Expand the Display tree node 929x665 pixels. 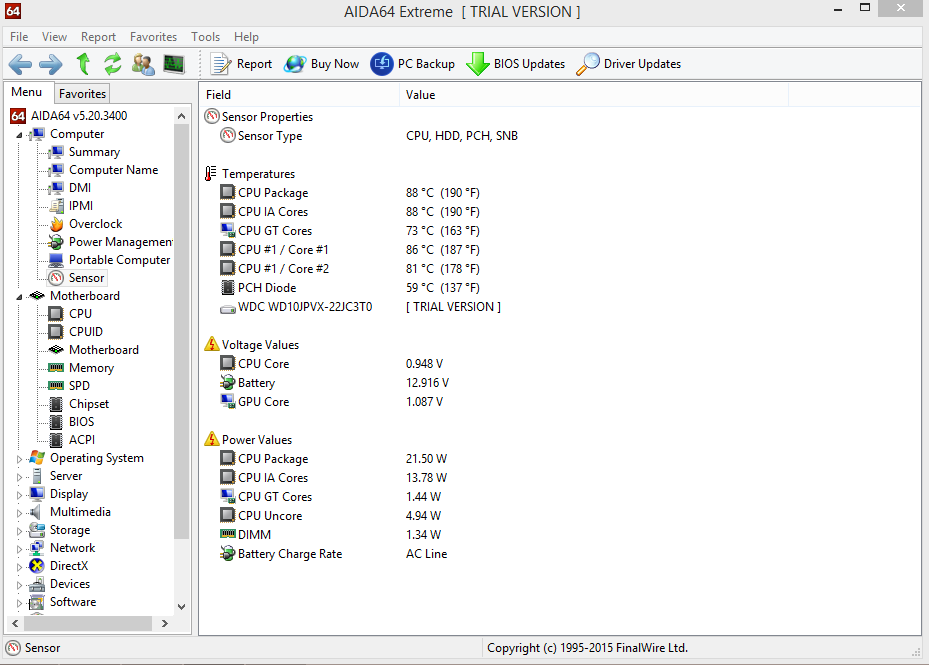click(x=19, y=495)
